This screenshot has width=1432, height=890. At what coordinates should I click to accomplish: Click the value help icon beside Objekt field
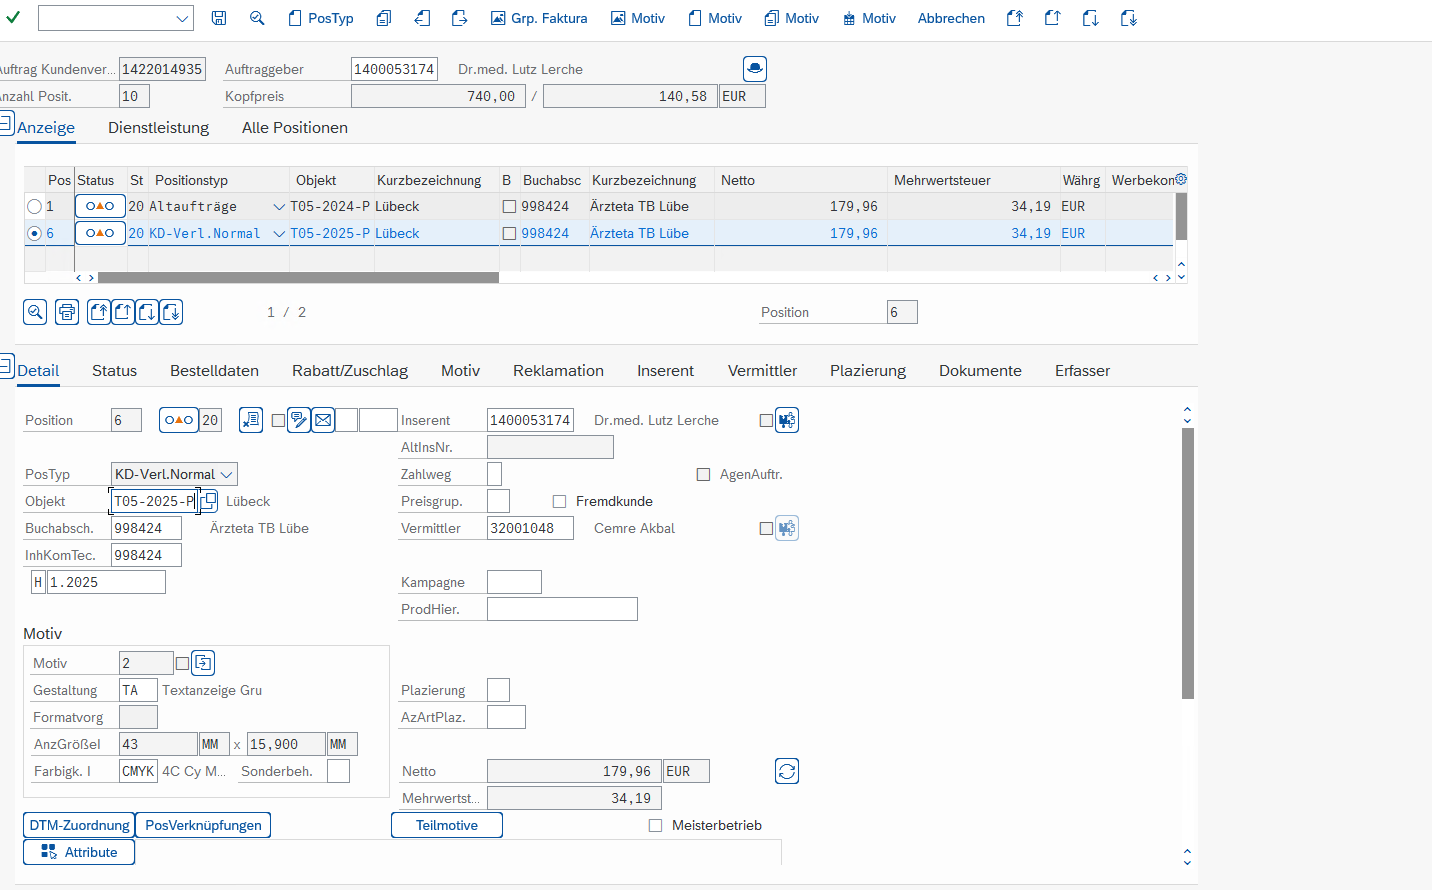208,501
